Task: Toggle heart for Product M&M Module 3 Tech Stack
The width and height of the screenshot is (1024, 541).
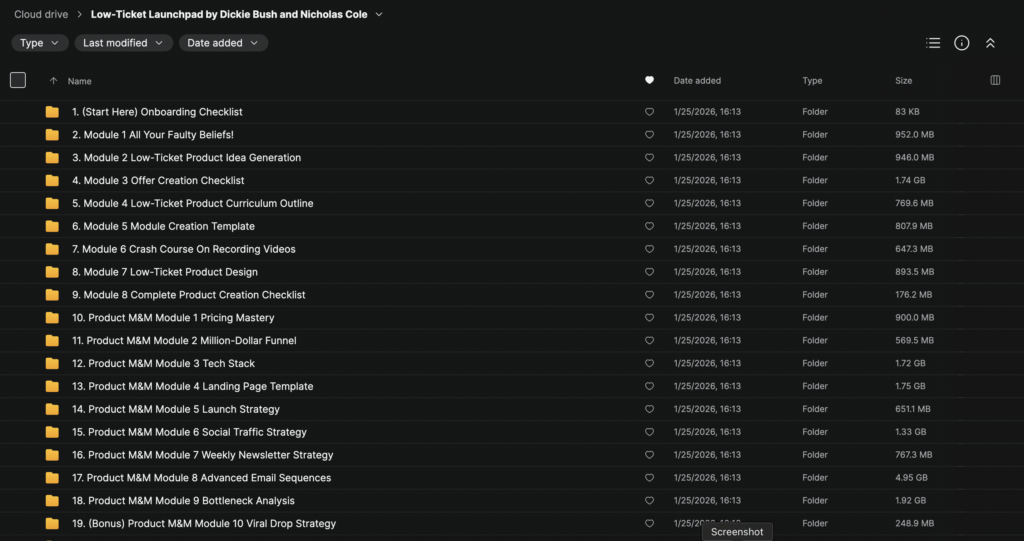Action: tap(649, 364)
